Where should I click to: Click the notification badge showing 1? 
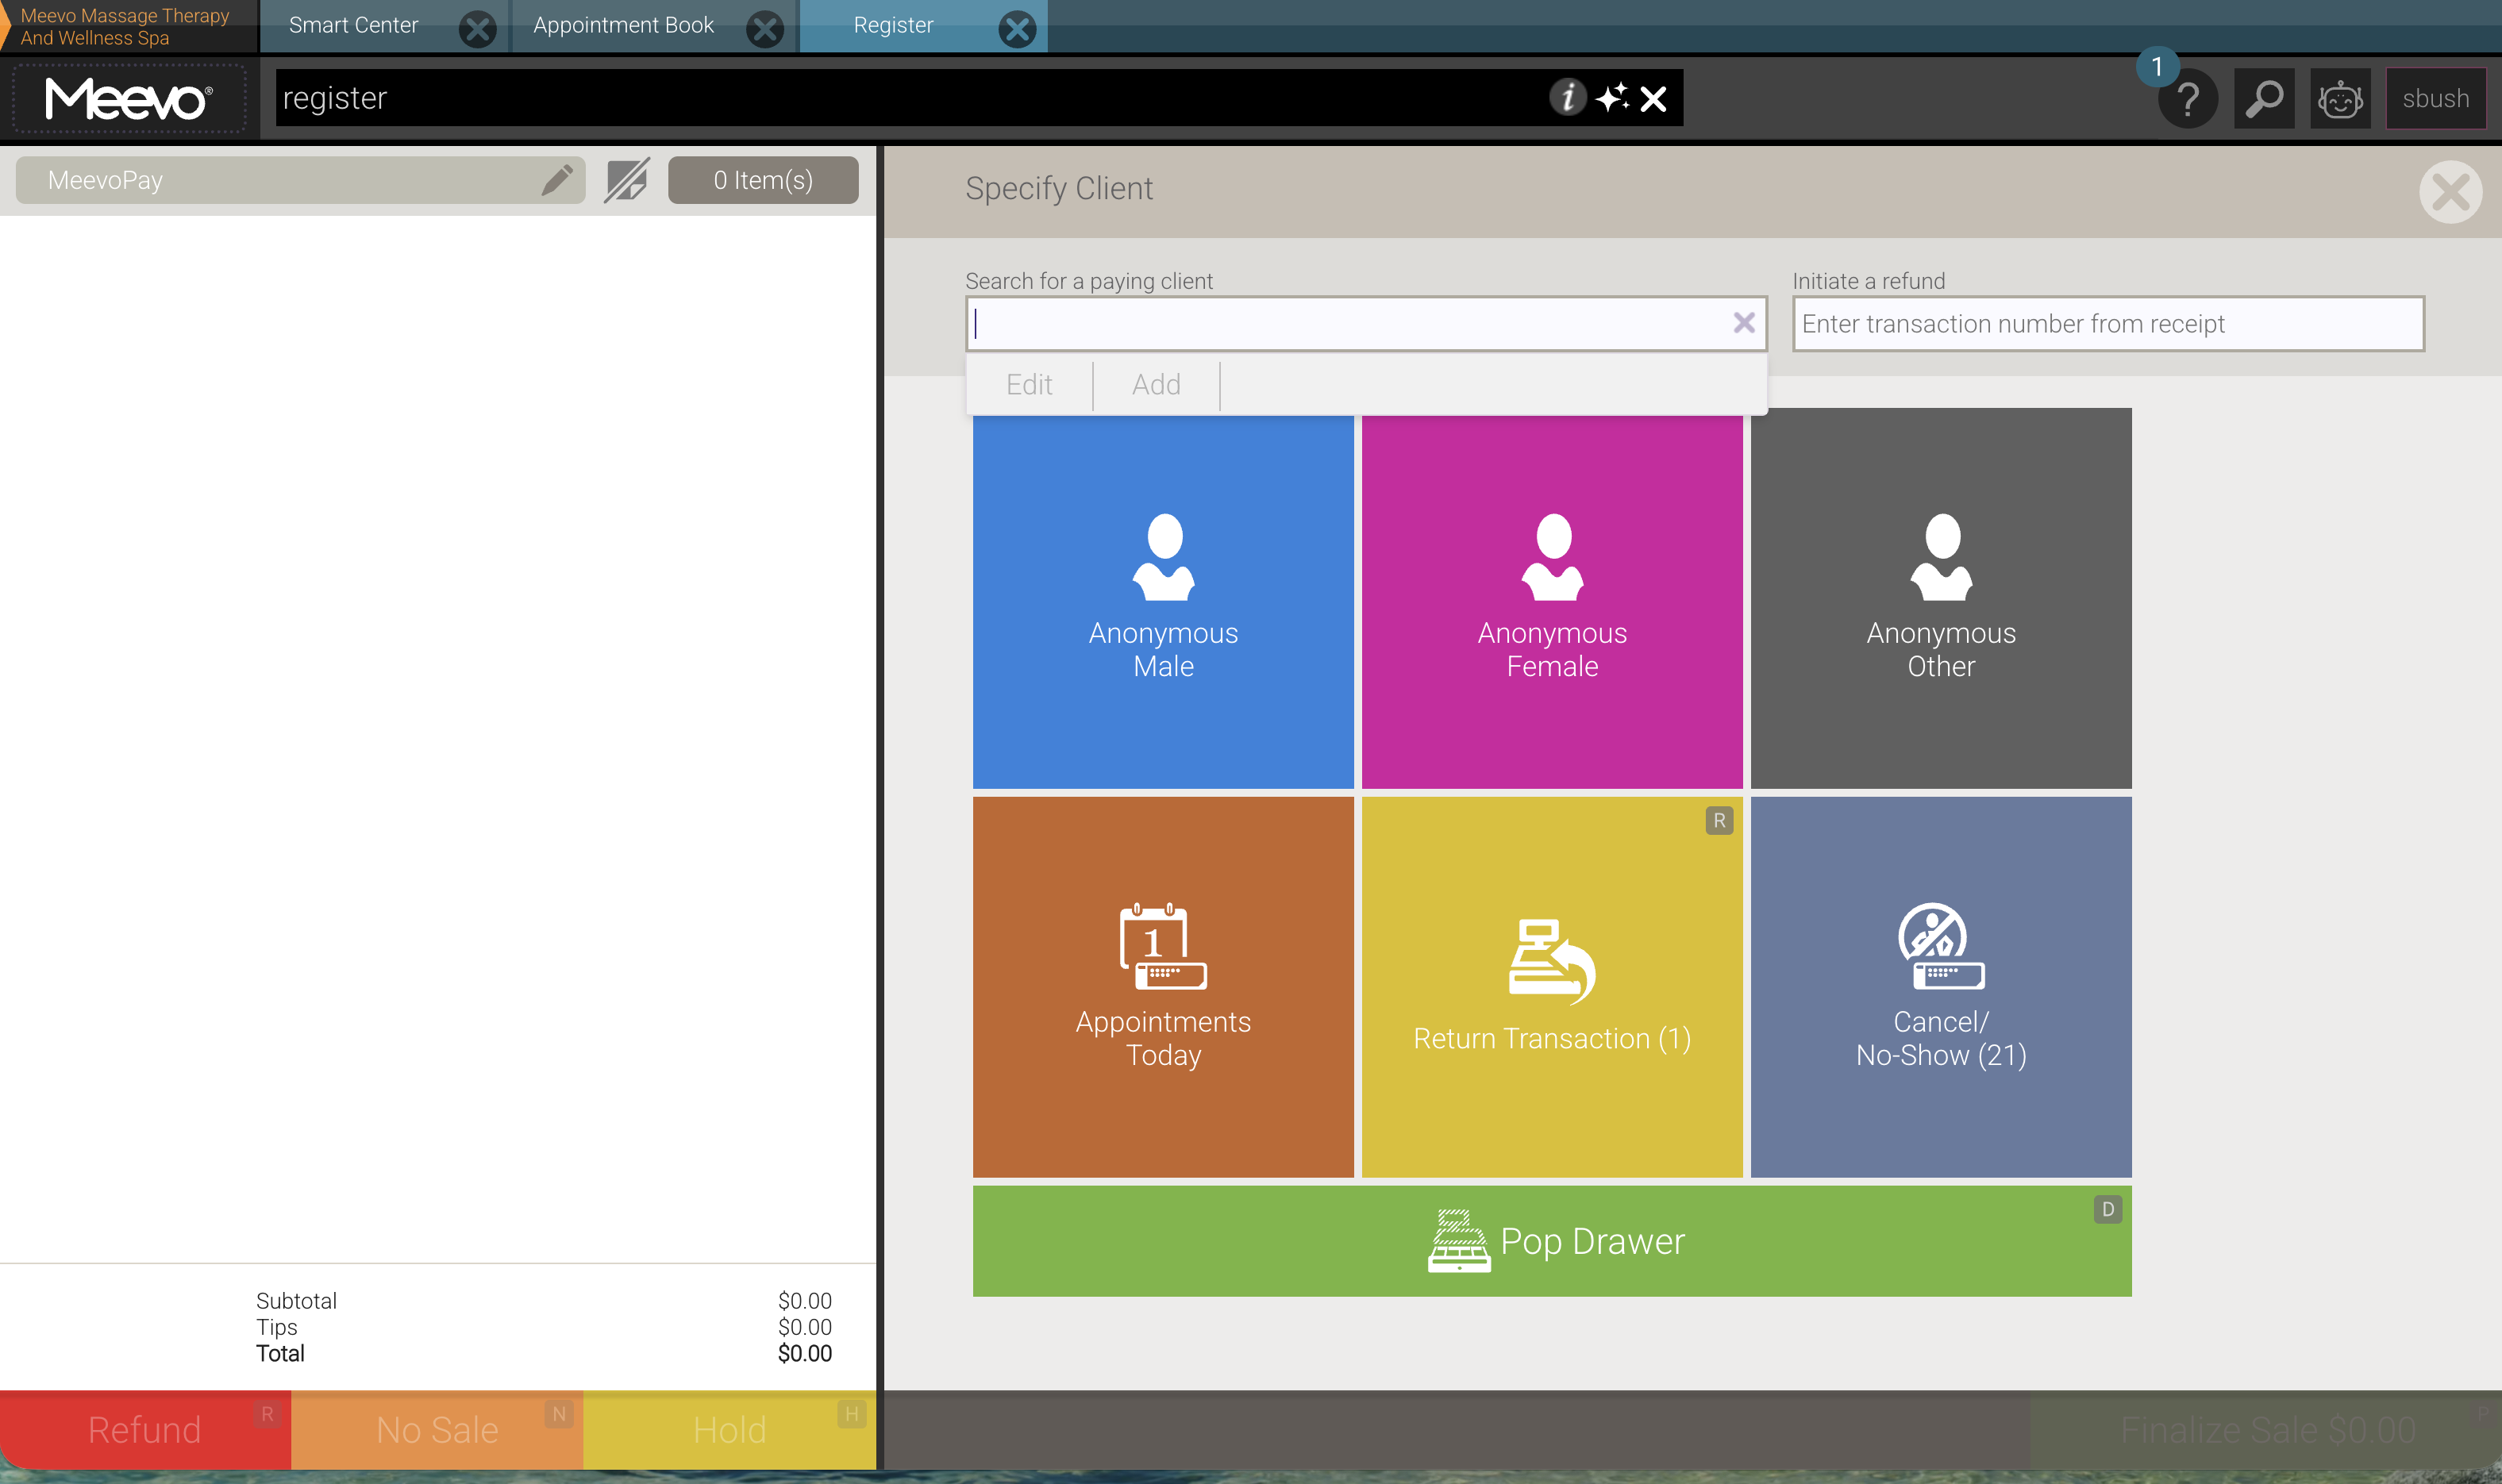(2157, 67)
